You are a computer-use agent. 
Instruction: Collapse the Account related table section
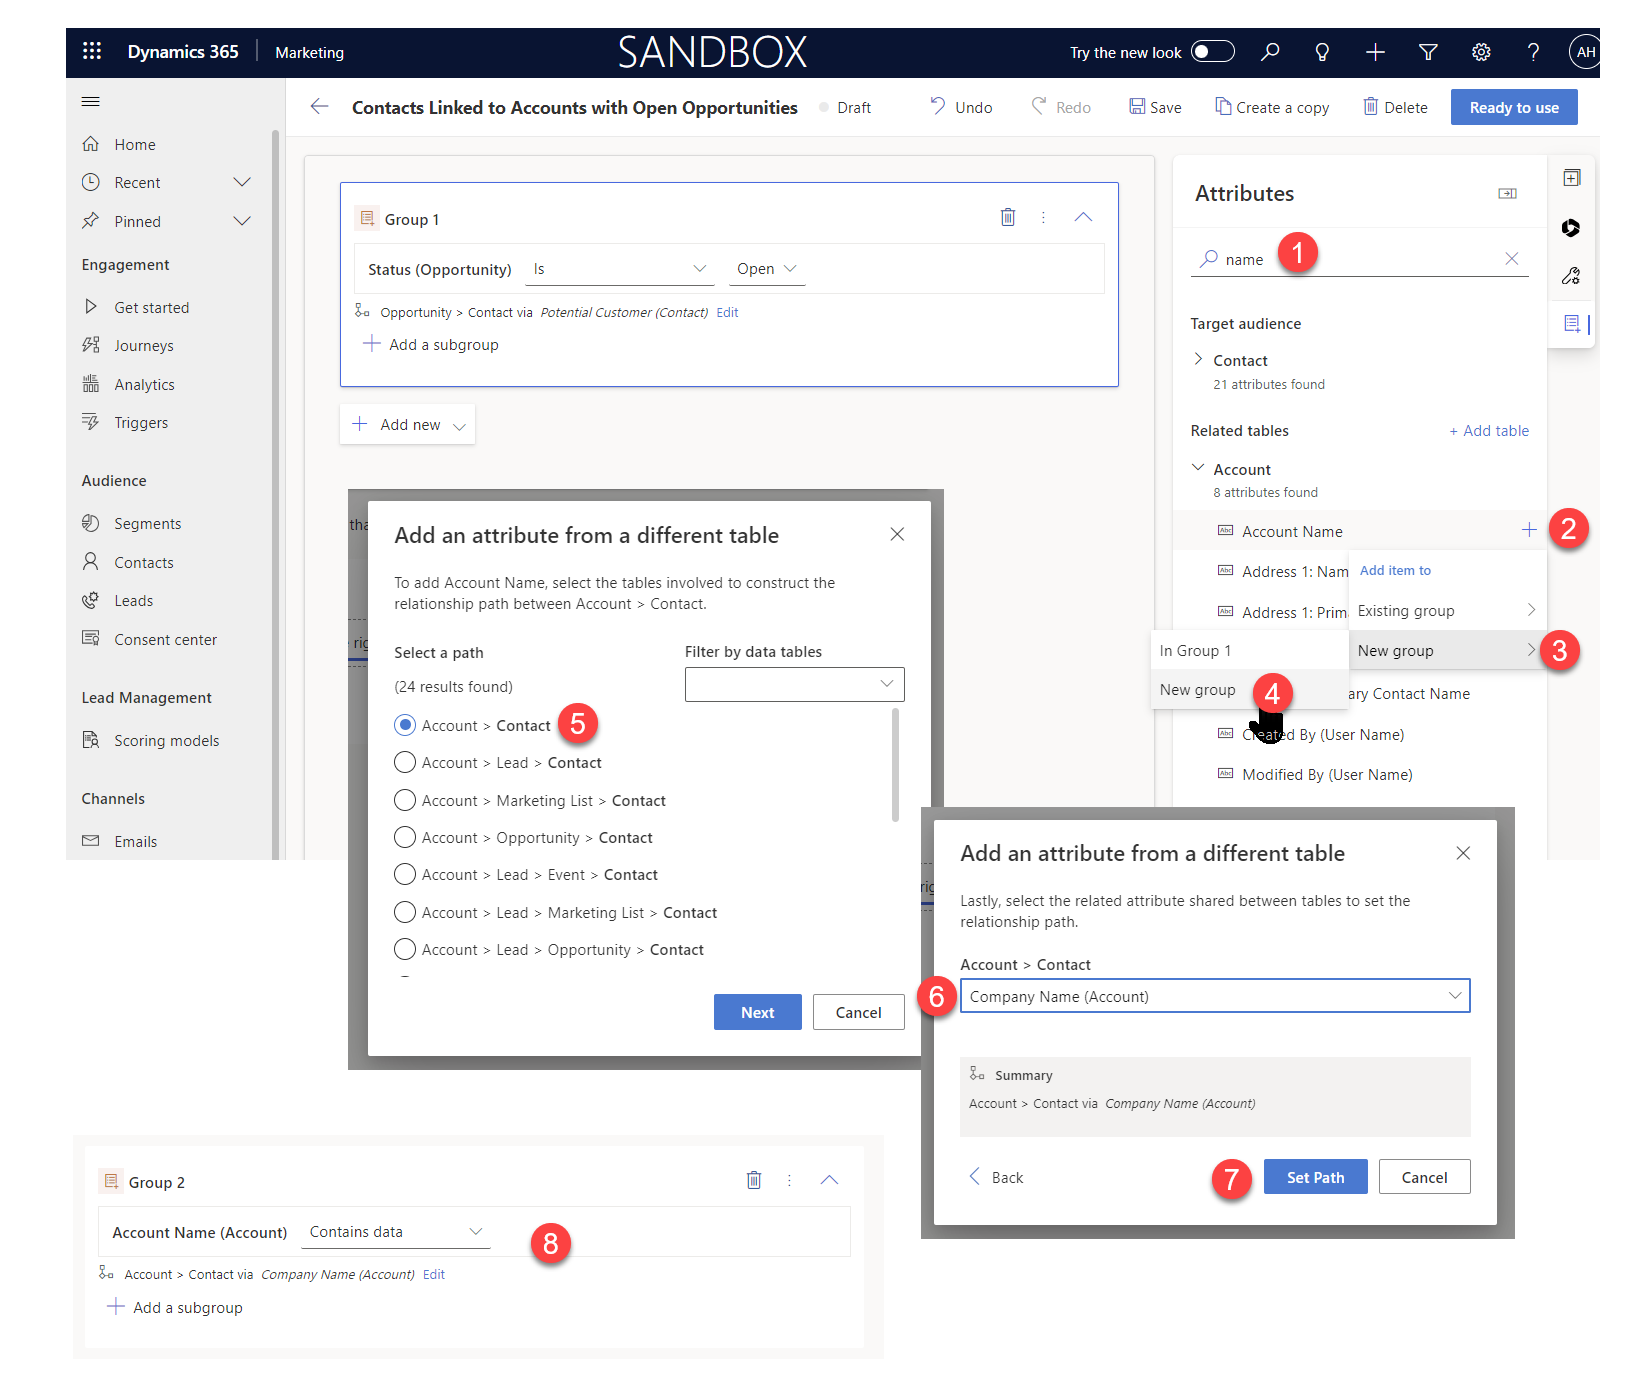(1199, 467)
